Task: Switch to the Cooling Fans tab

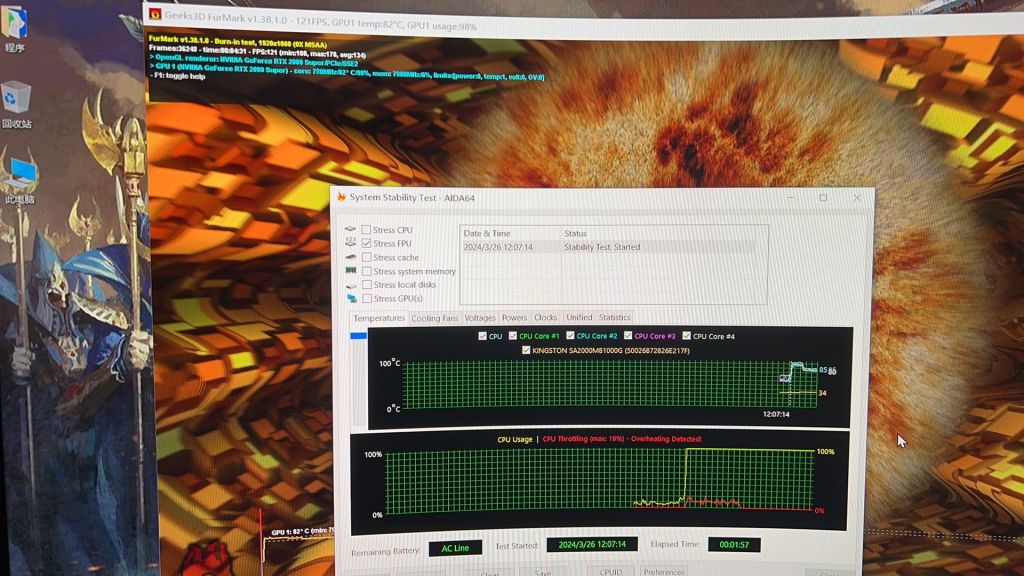Action: (434, 318)
